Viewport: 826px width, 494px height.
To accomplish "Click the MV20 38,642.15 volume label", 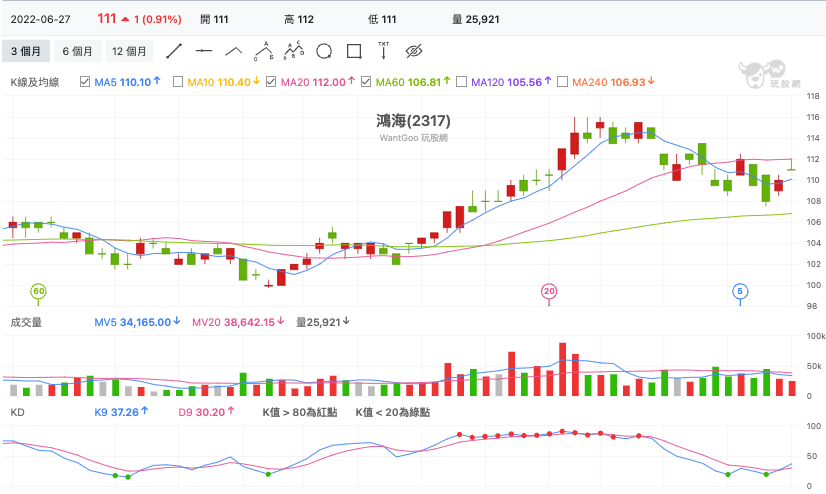I will 238,322.
